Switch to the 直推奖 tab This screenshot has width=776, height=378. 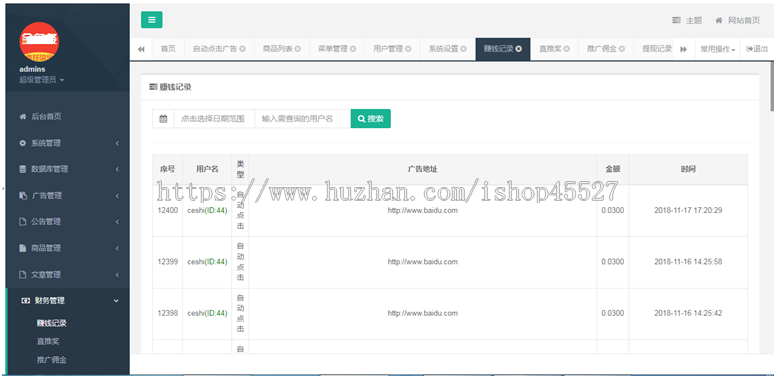[550, 49]
